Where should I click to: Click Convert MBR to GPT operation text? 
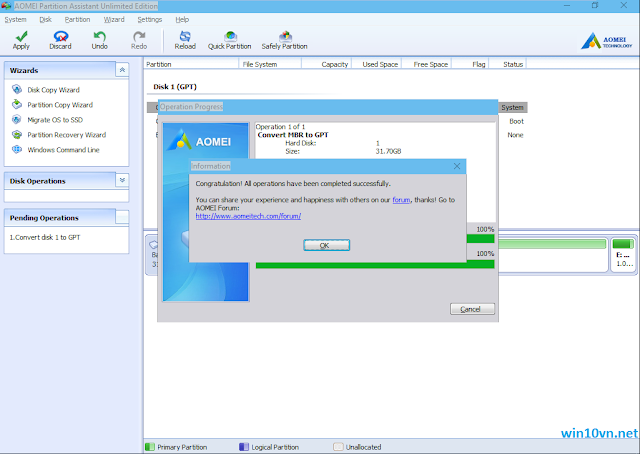293,135
